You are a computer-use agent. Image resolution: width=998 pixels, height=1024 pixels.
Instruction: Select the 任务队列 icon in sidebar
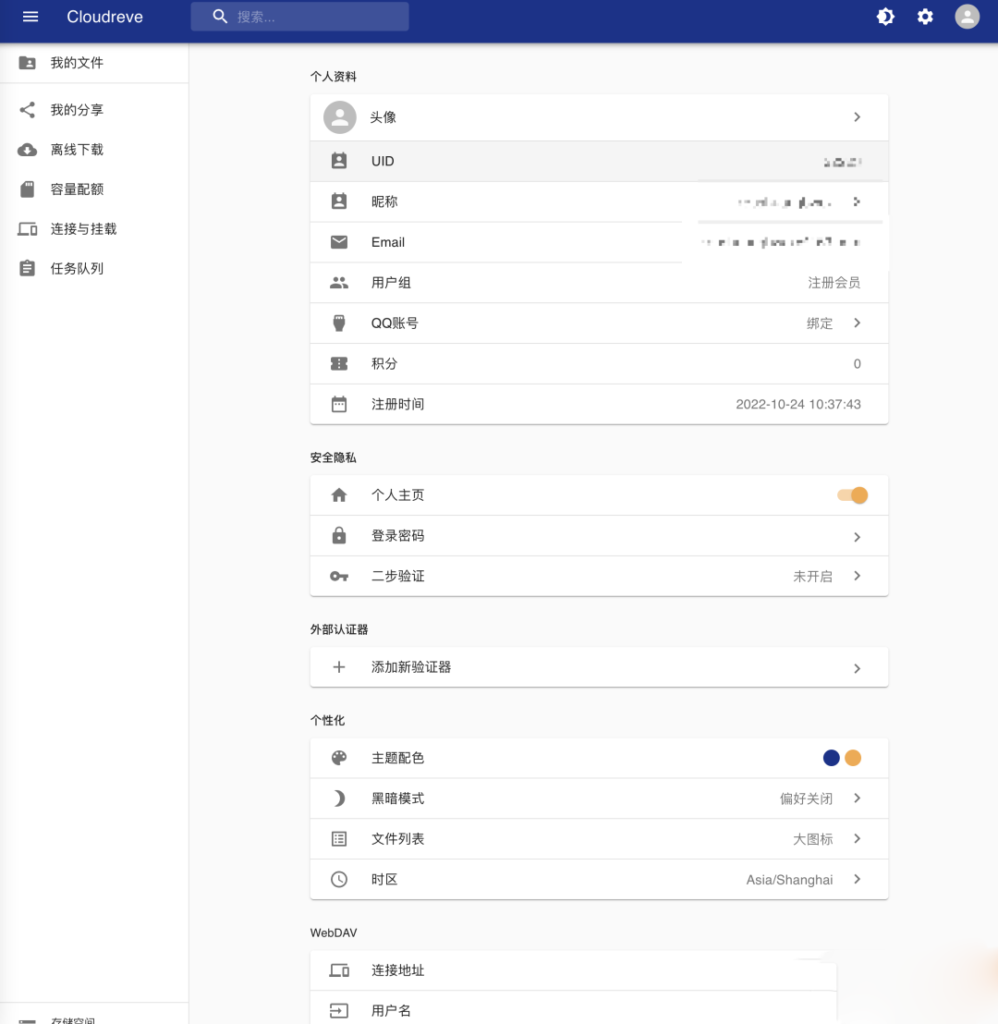pos(28,268)
